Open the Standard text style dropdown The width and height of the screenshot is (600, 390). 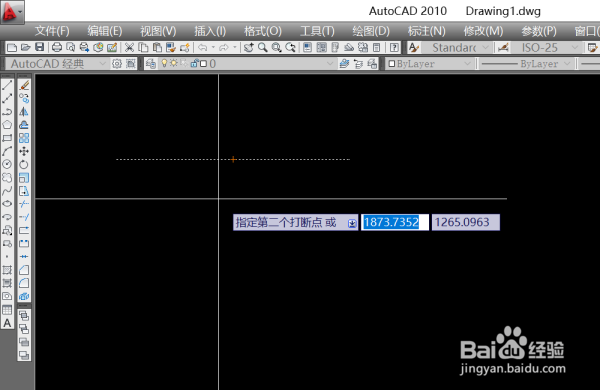click(485, 47)
